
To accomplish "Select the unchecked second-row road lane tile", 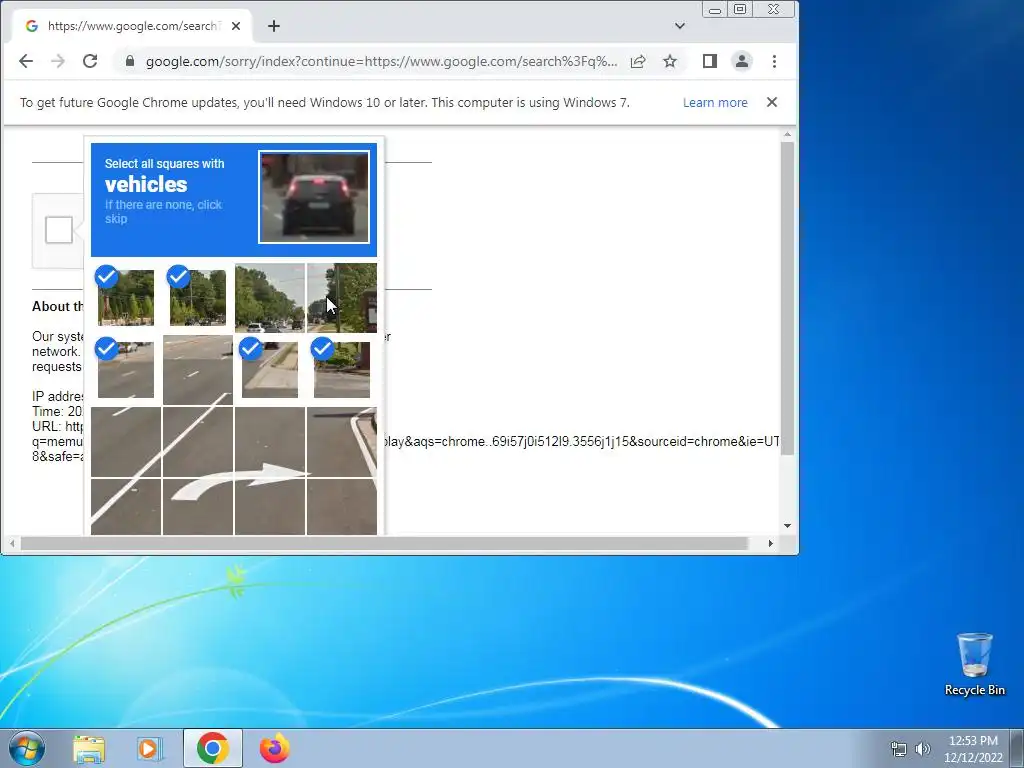I will click(198, 370).
